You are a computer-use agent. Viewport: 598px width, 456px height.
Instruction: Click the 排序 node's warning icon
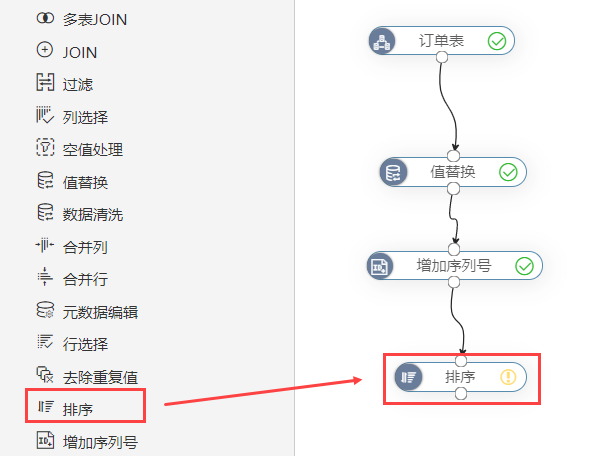(x=508, y=377)
